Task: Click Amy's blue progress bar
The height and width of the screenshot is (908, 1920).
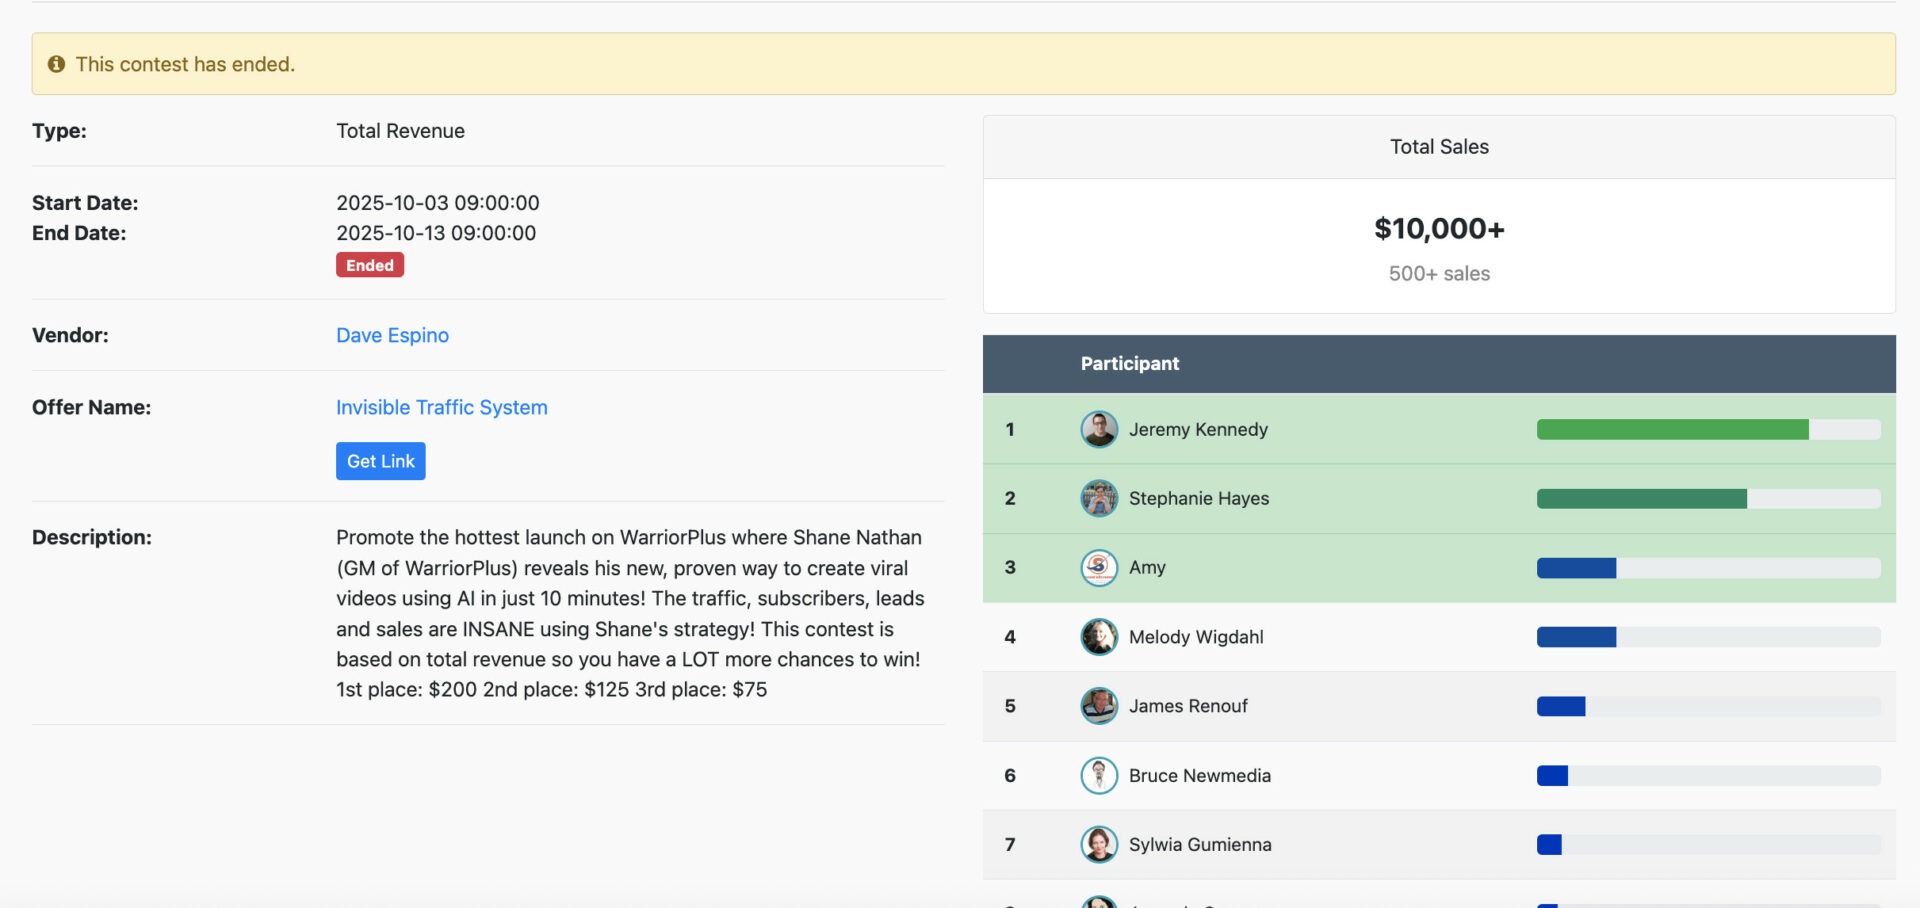Action: point(1576,568)
